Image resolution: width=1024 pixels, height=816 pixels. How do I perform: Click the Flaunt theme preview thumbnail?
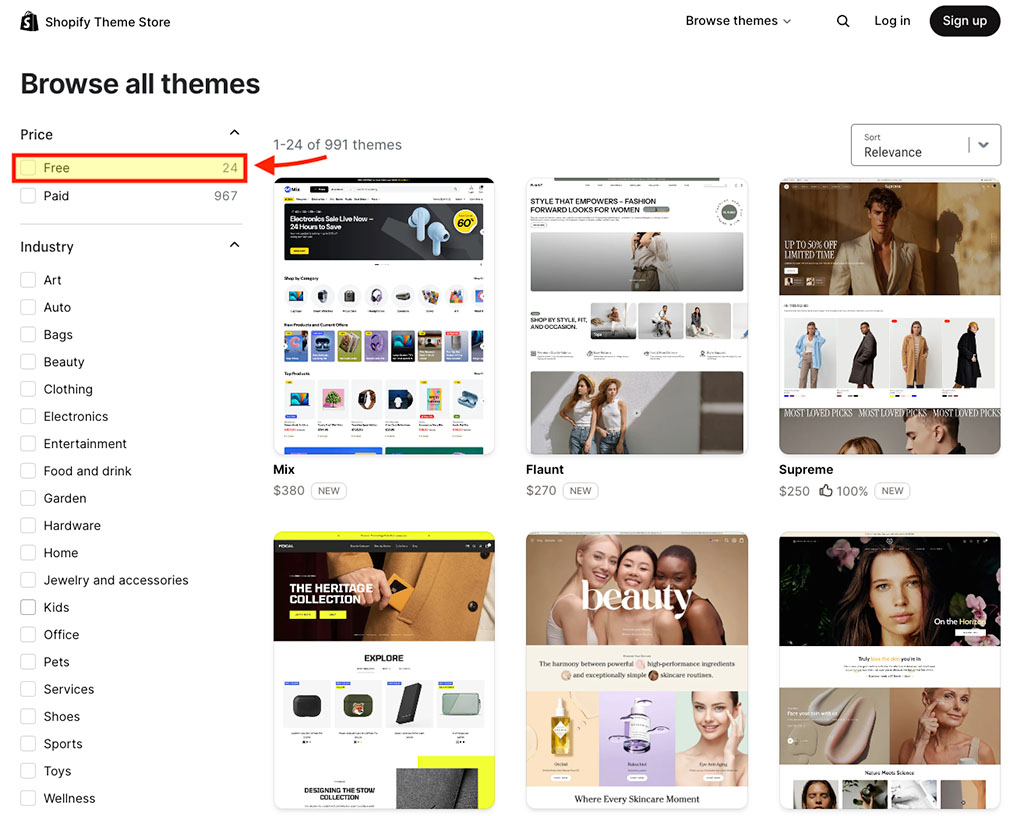tap(637, 317)
